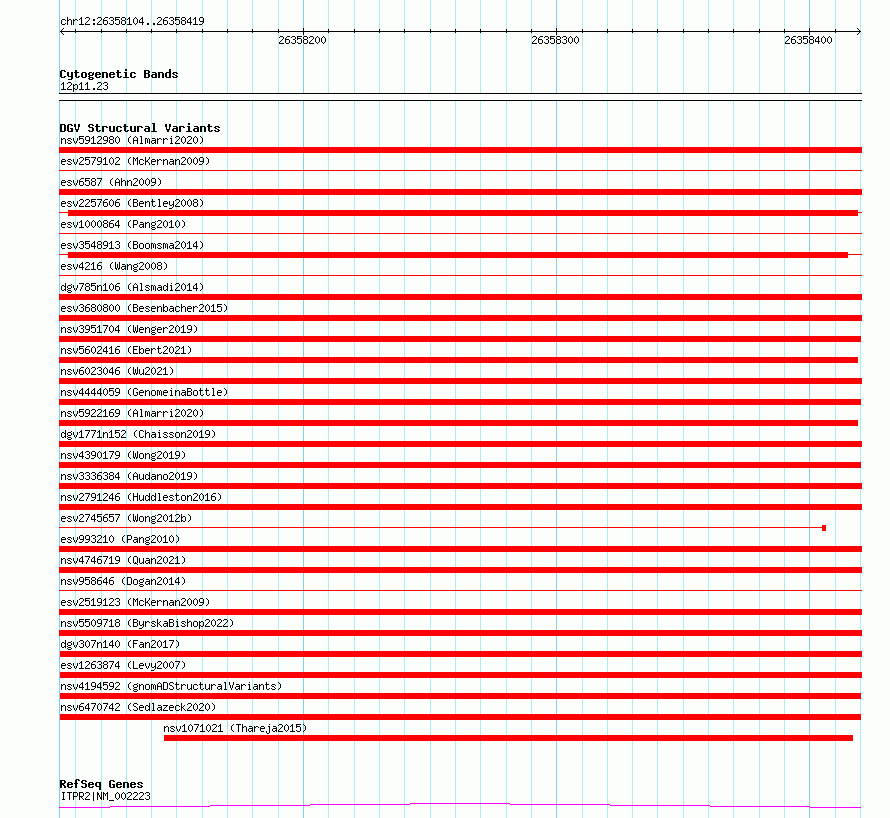Open variant nsv1071021 (Thareja2015)

point(235,728)
